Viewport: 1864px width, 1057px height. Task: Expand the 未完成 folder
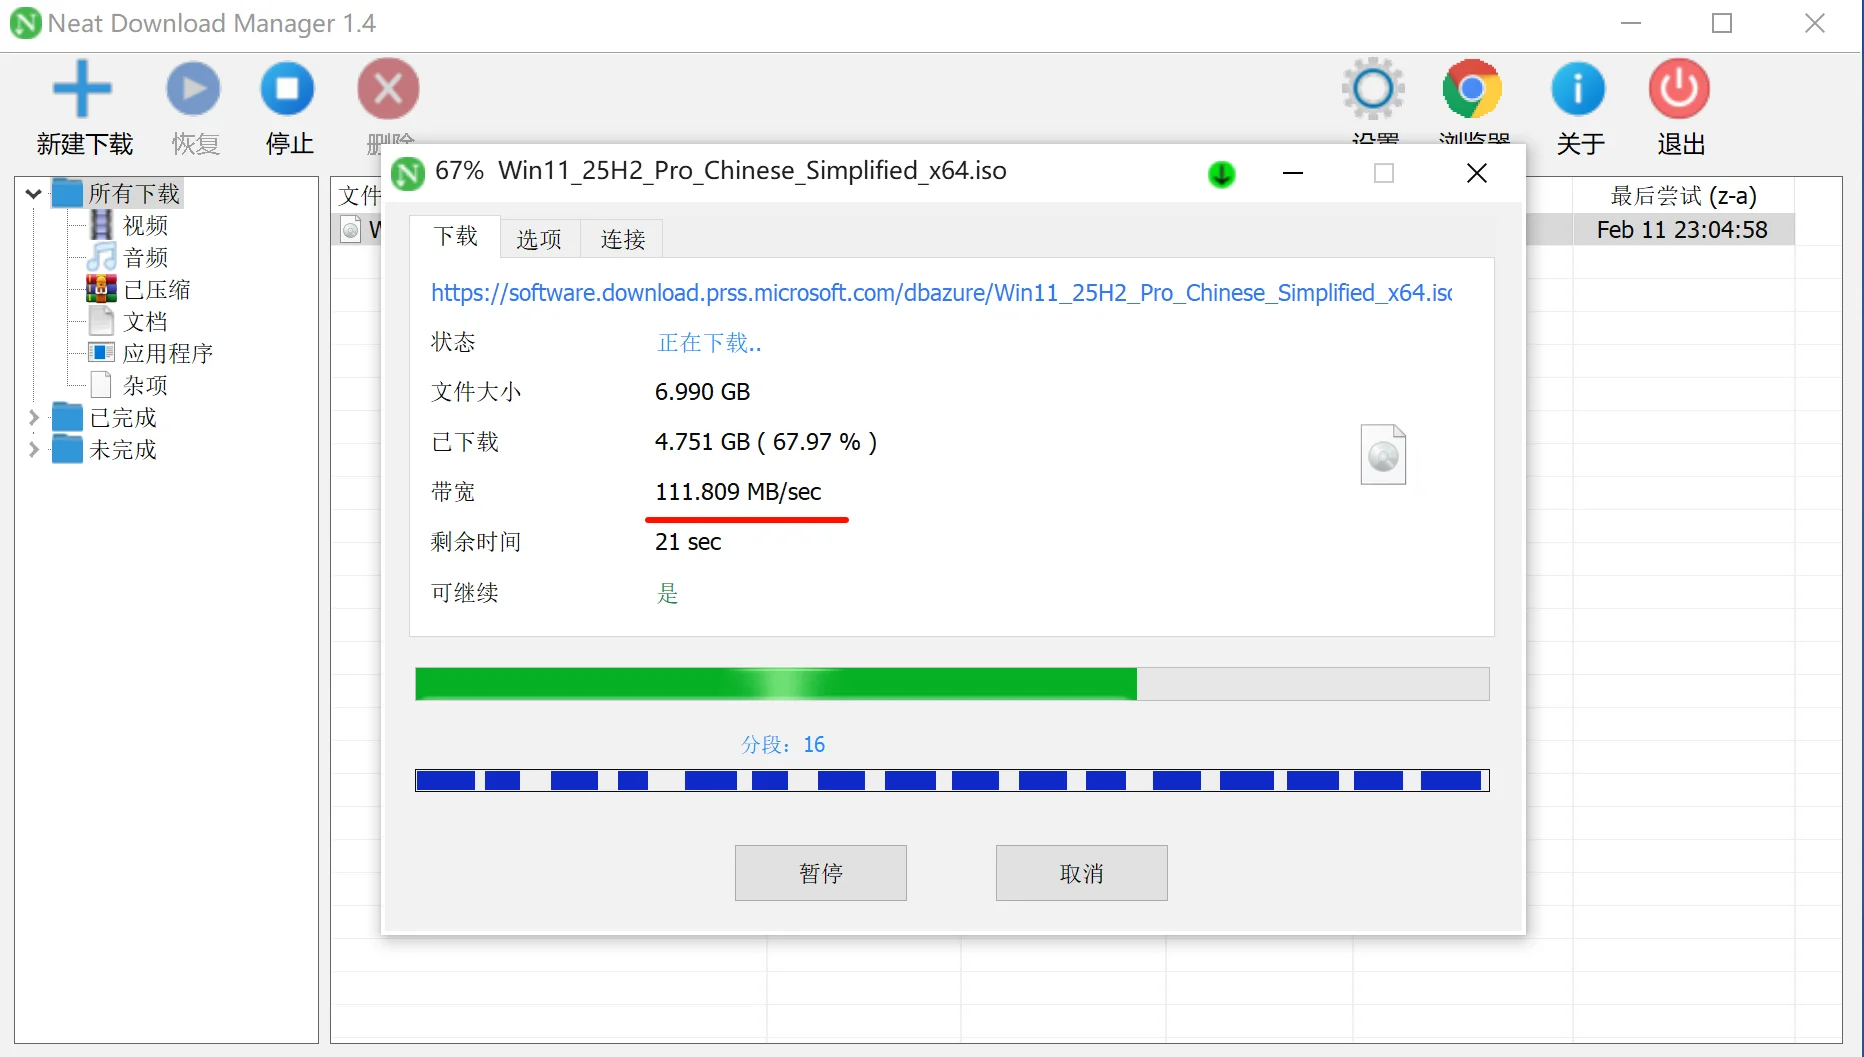[33, 449]
